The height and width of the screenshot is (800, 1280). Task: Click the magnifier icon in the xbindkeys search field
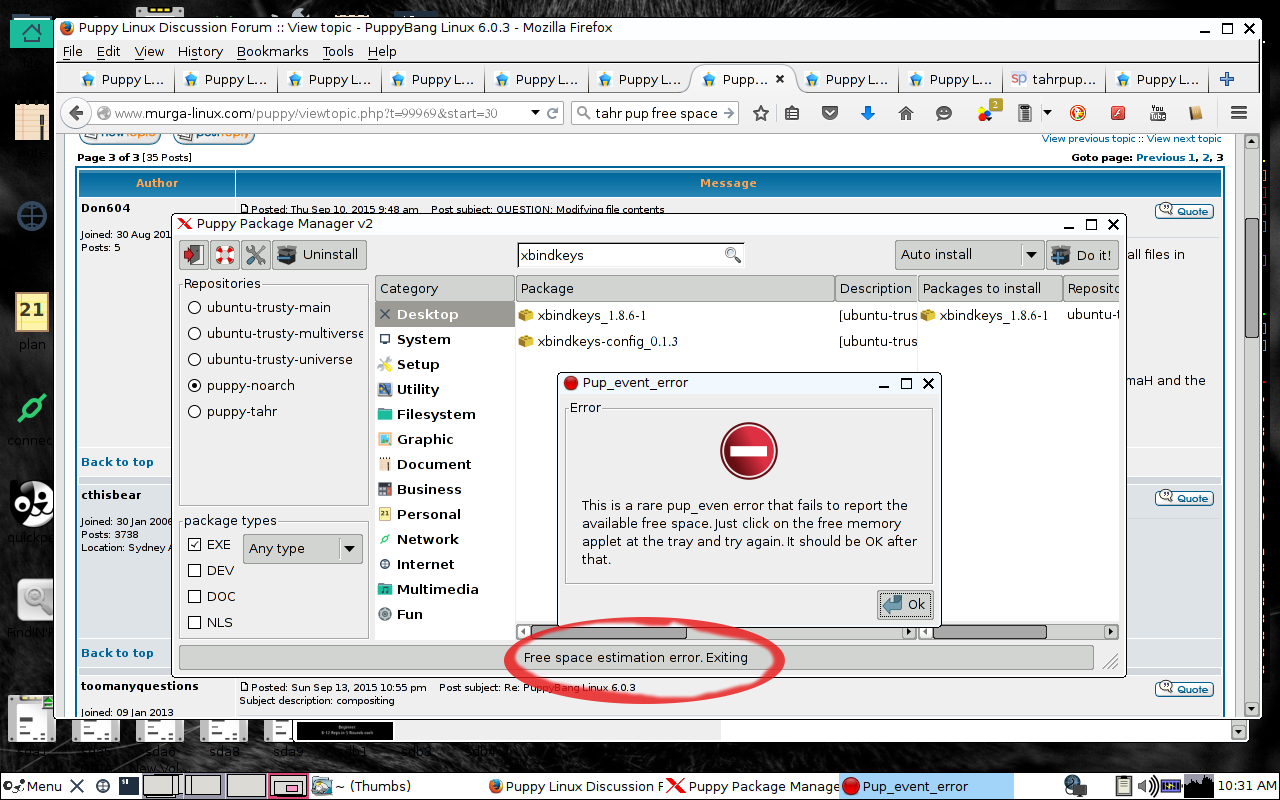point(733,255)
